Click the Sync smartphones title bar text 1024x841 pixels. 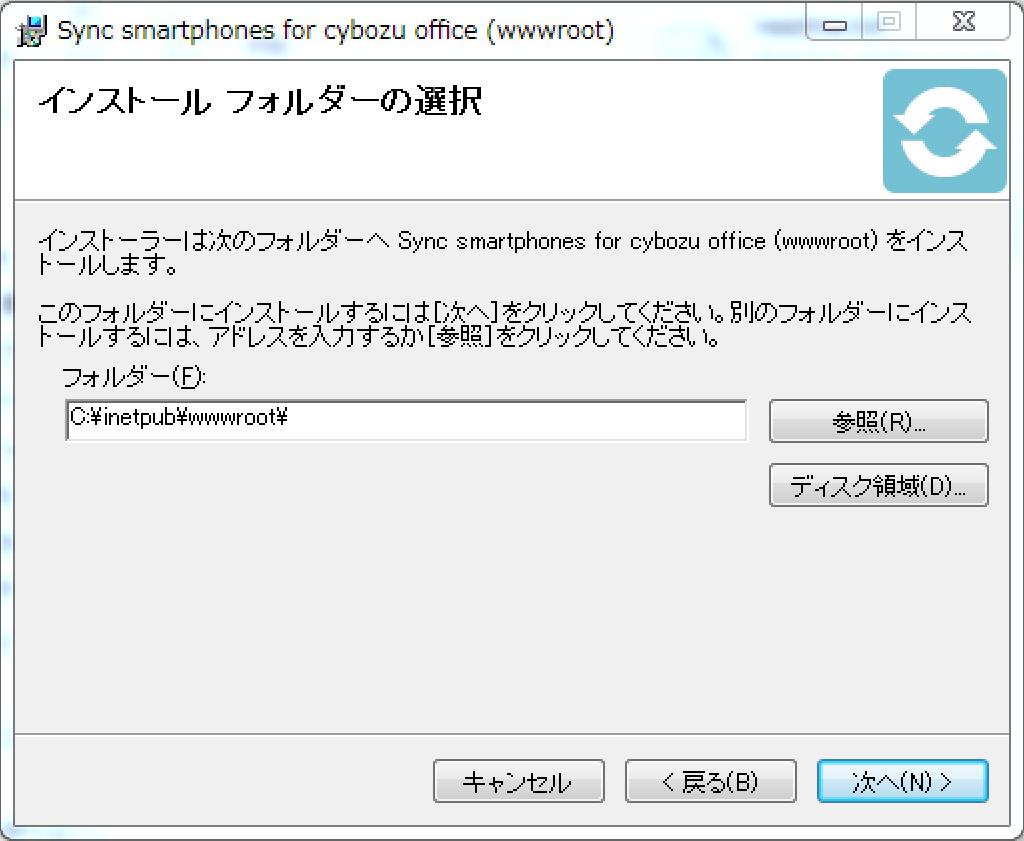pos(335,31)
